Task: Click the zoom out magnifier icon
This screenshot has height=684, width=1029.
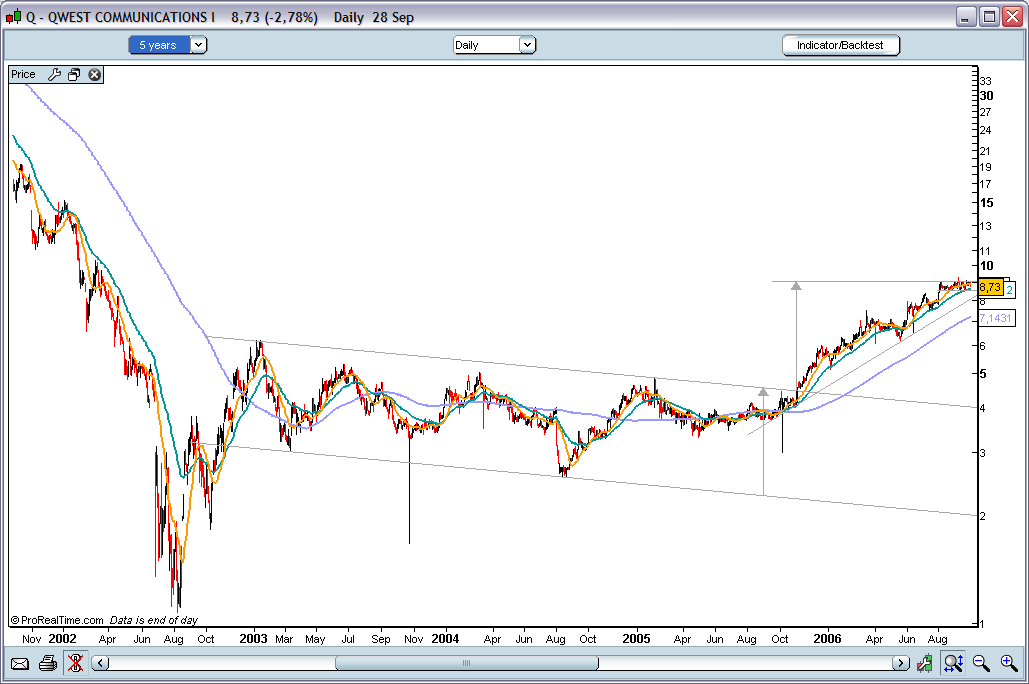Action: (x=981, y=664)
